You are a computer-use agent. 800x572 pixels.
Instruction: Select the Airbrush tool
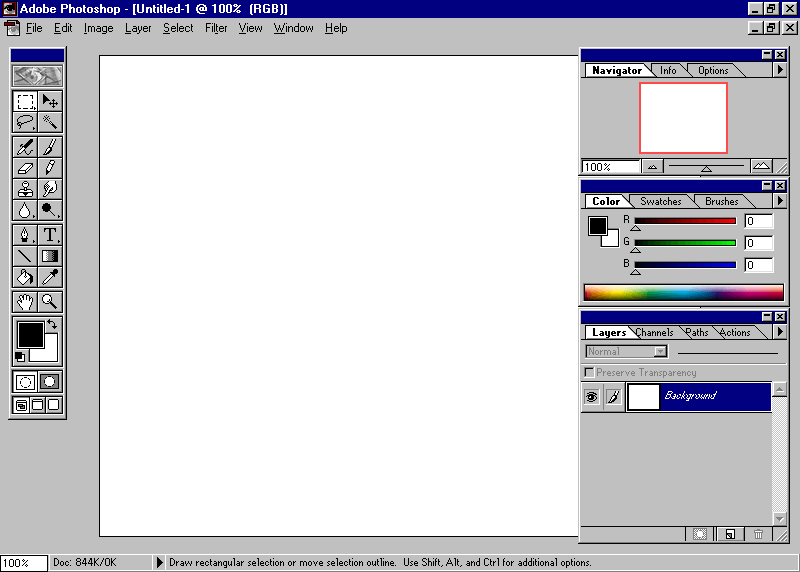(25, 147)
